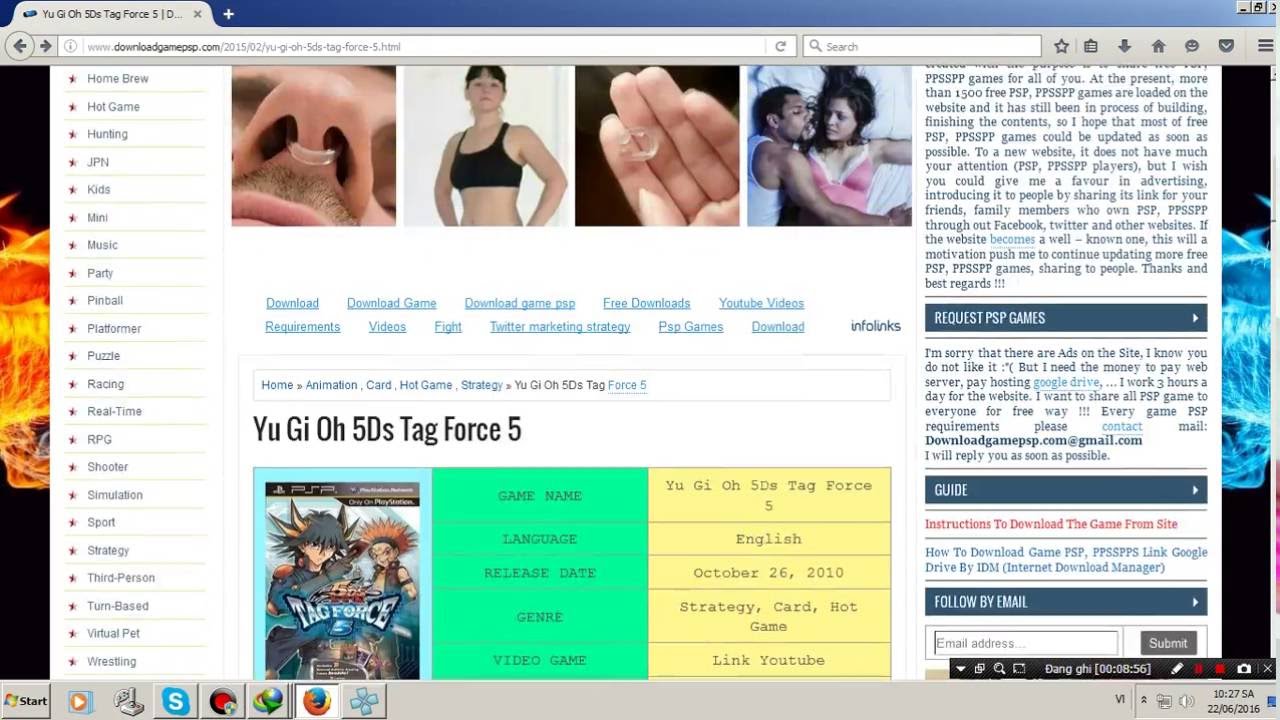Open the Downloads arrow icon
This screenshot has height=720, width=1280.
click(x=1124, y=46)
